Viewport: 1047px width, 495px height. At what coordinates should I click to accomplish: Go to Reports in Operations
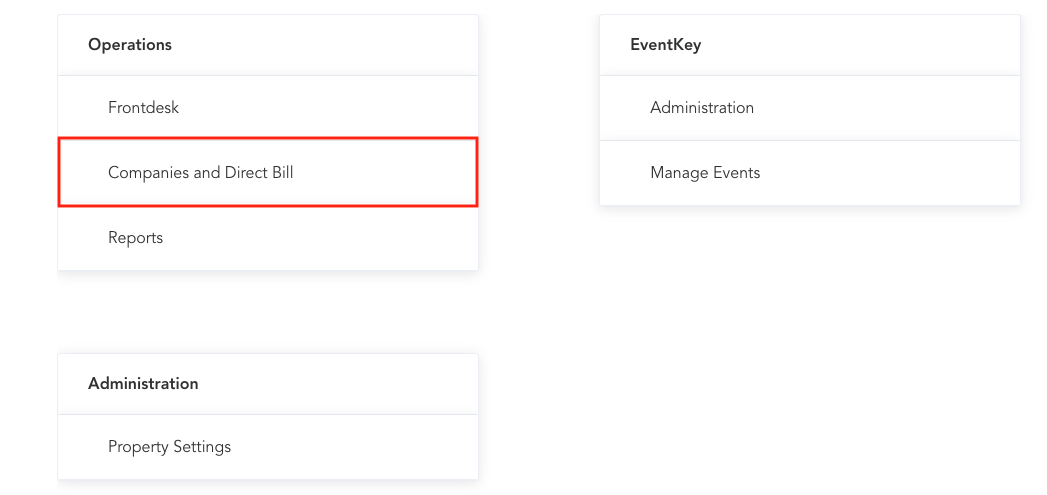click(136, 238)
